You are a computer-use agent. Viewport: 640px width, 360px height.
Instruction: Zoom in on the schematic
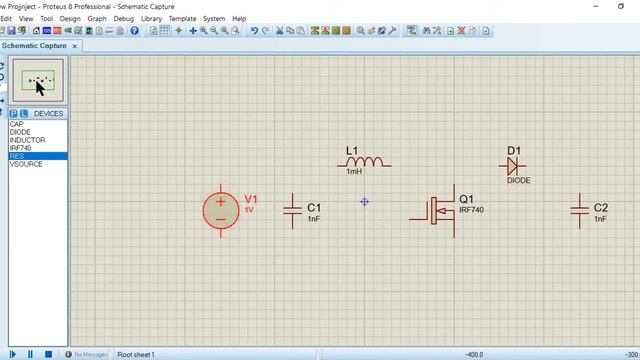[x=203, y=31]
